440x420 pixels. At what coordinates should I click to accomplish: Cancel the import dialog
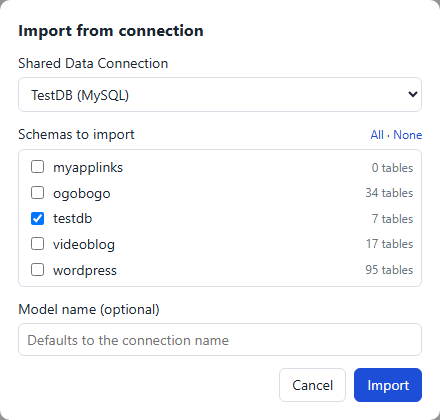tap(312, 385)
